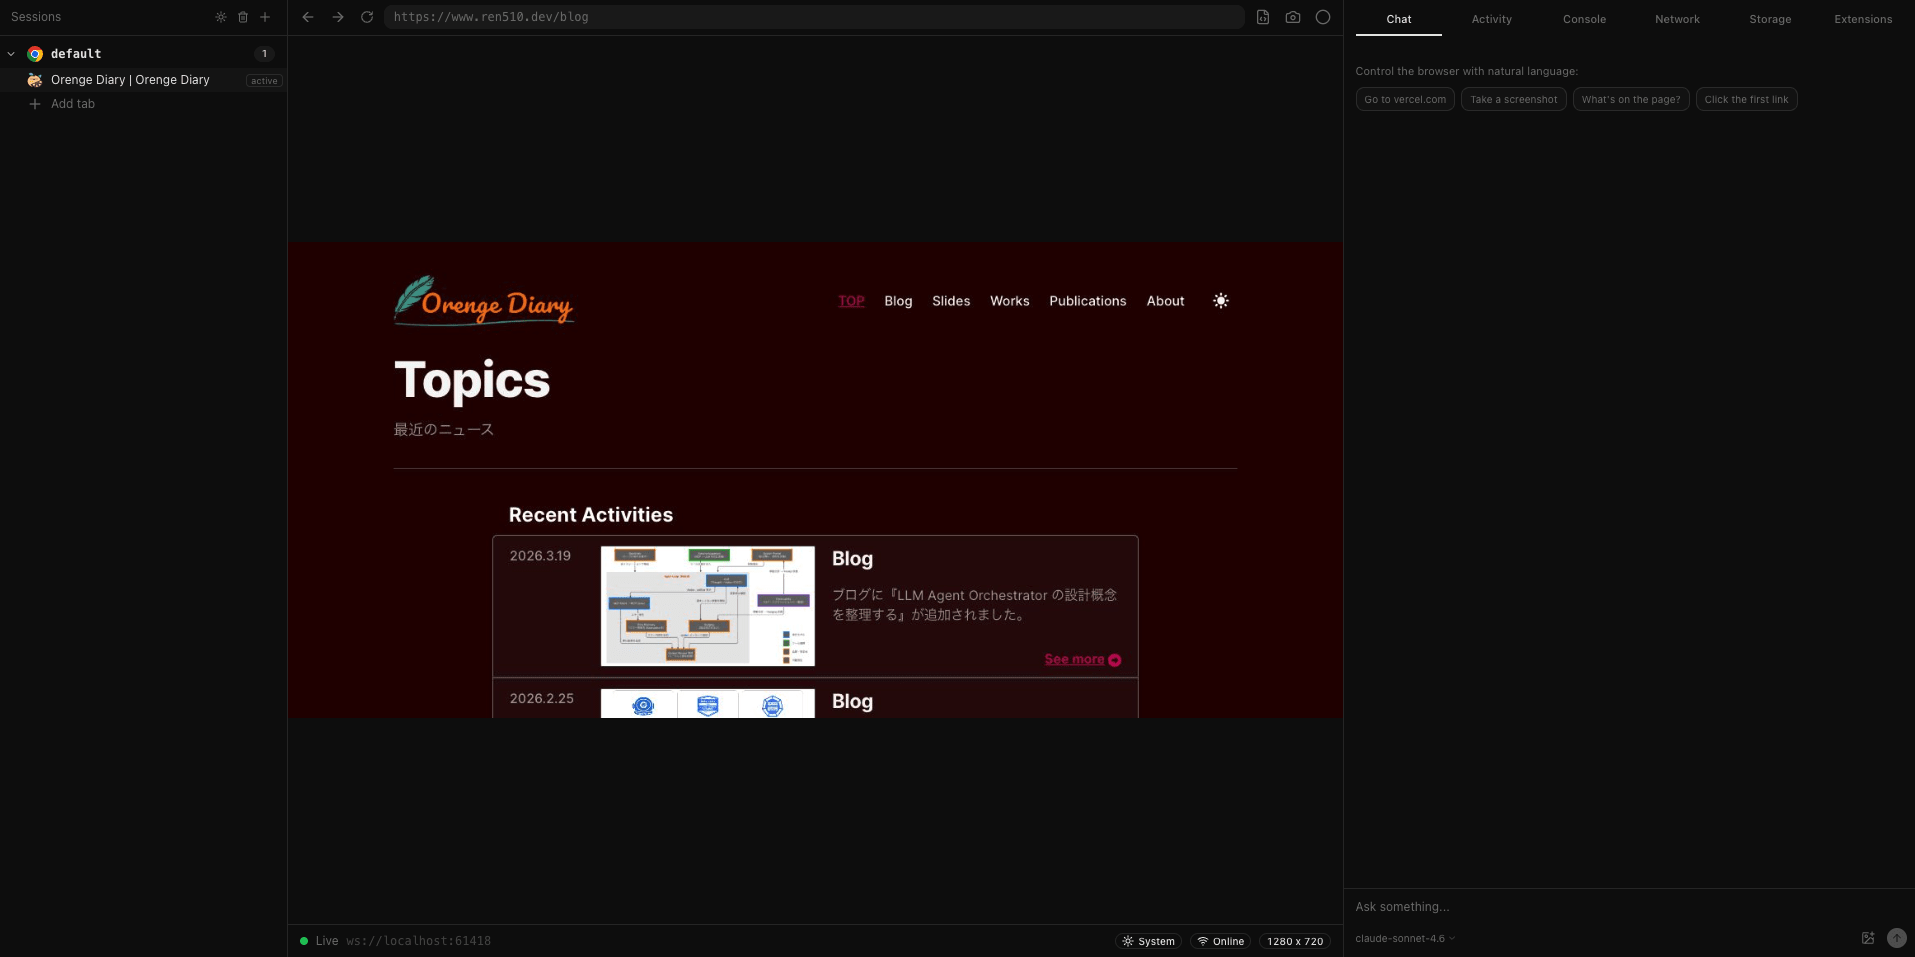The height and width of the screenshot is (957, 1915).
Task: Click the Go to vercel.com suggestion
Action: [x=1405, y=99]
